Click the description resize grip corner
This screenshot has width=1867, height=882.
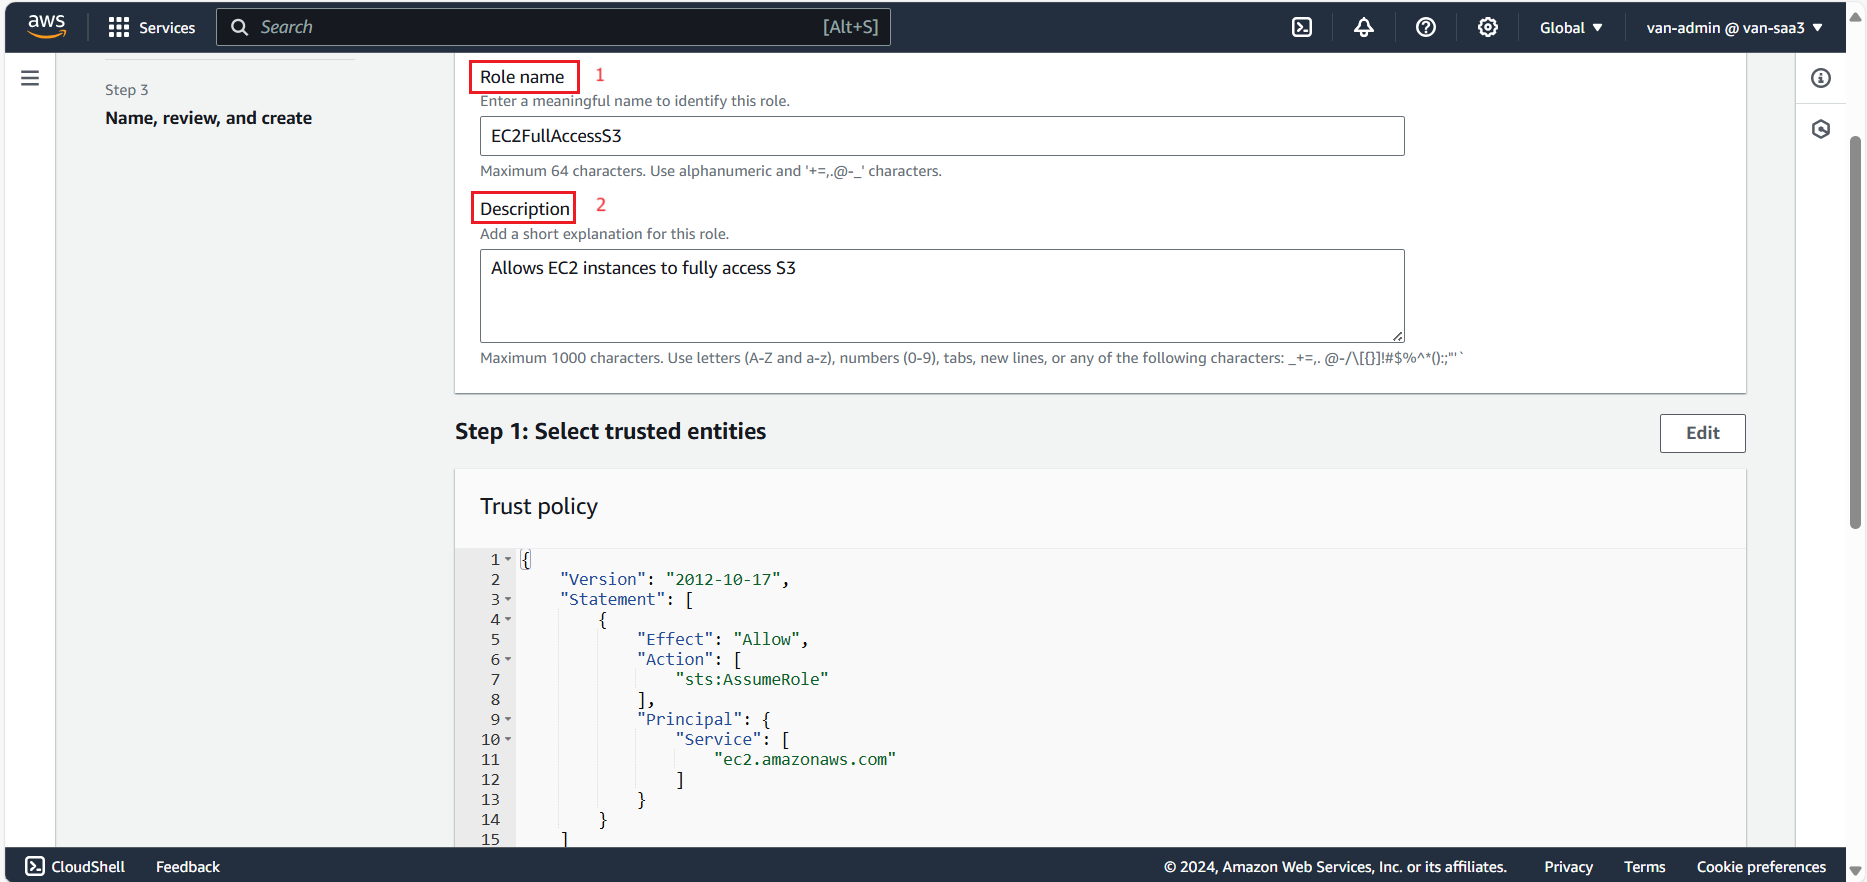[x=1398, y=336]
